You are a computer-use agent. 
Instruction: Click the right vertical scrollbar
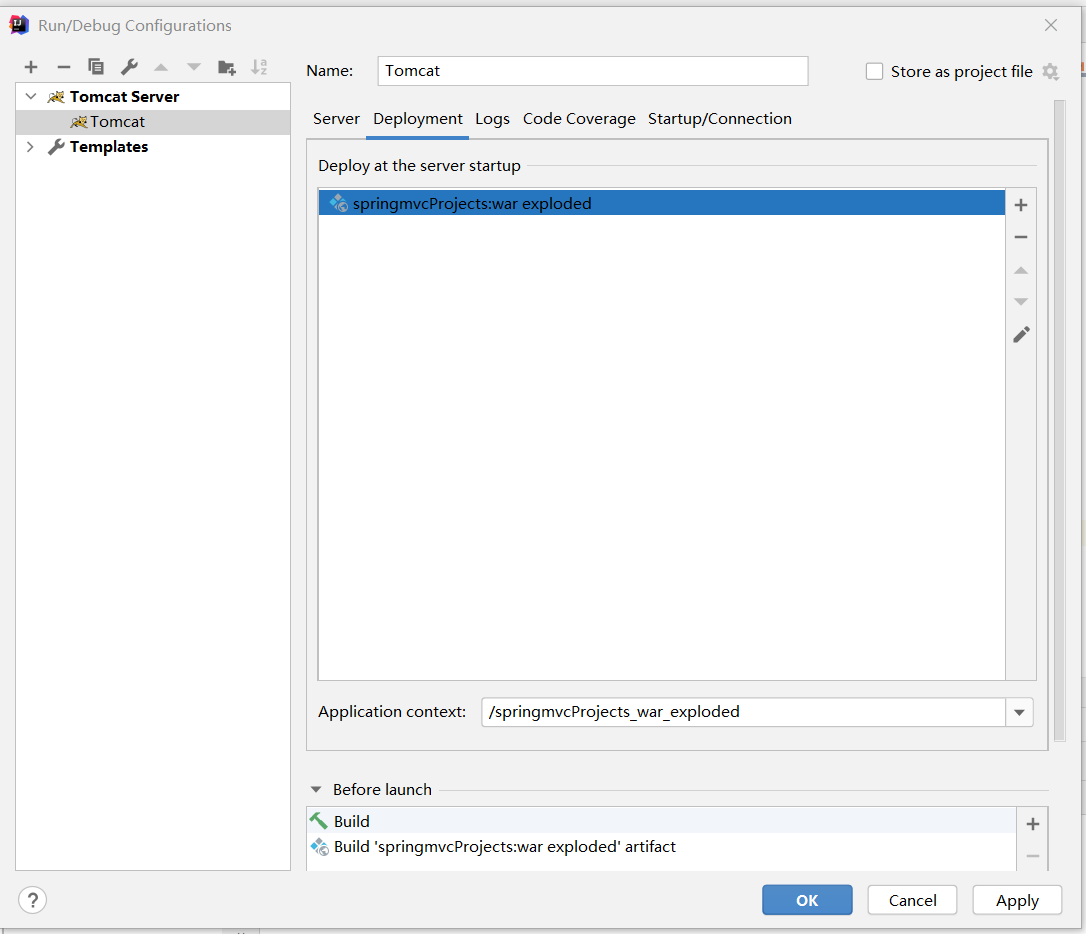[1059, 420]
